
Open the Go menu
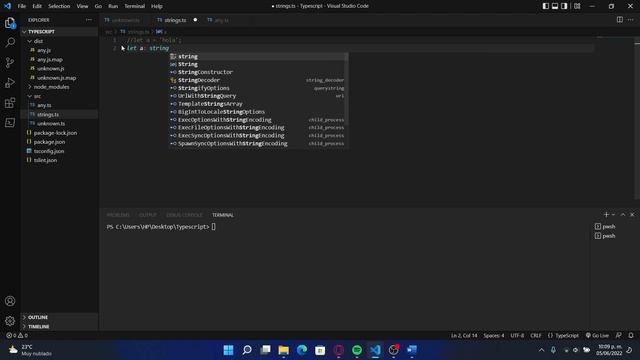click(98, 6)
